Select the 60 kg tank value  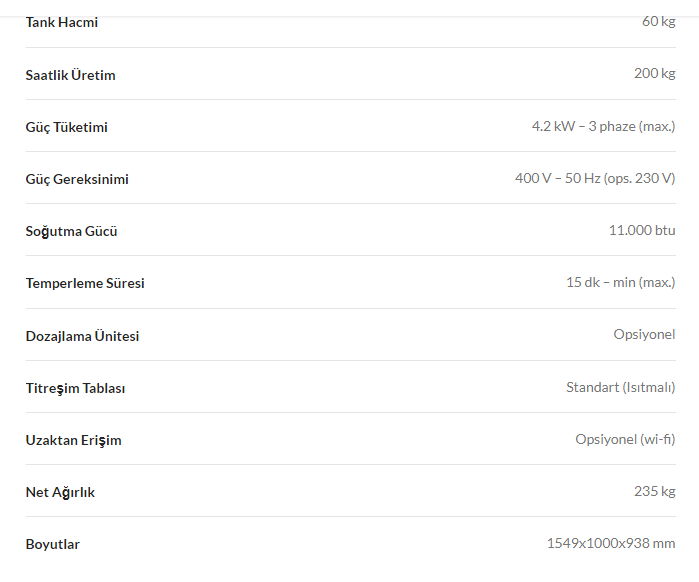tap(658, 21)
